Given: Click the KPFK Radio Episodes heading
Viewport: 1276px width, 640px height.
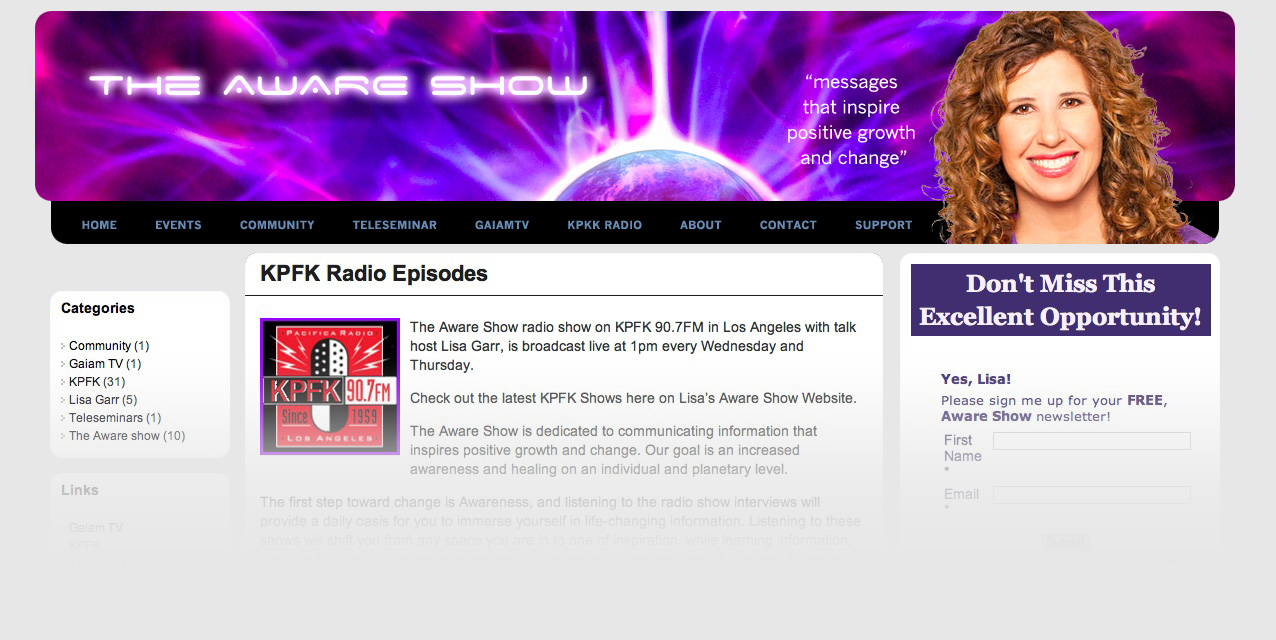Looking at the screenshot, I should point(374,273).
